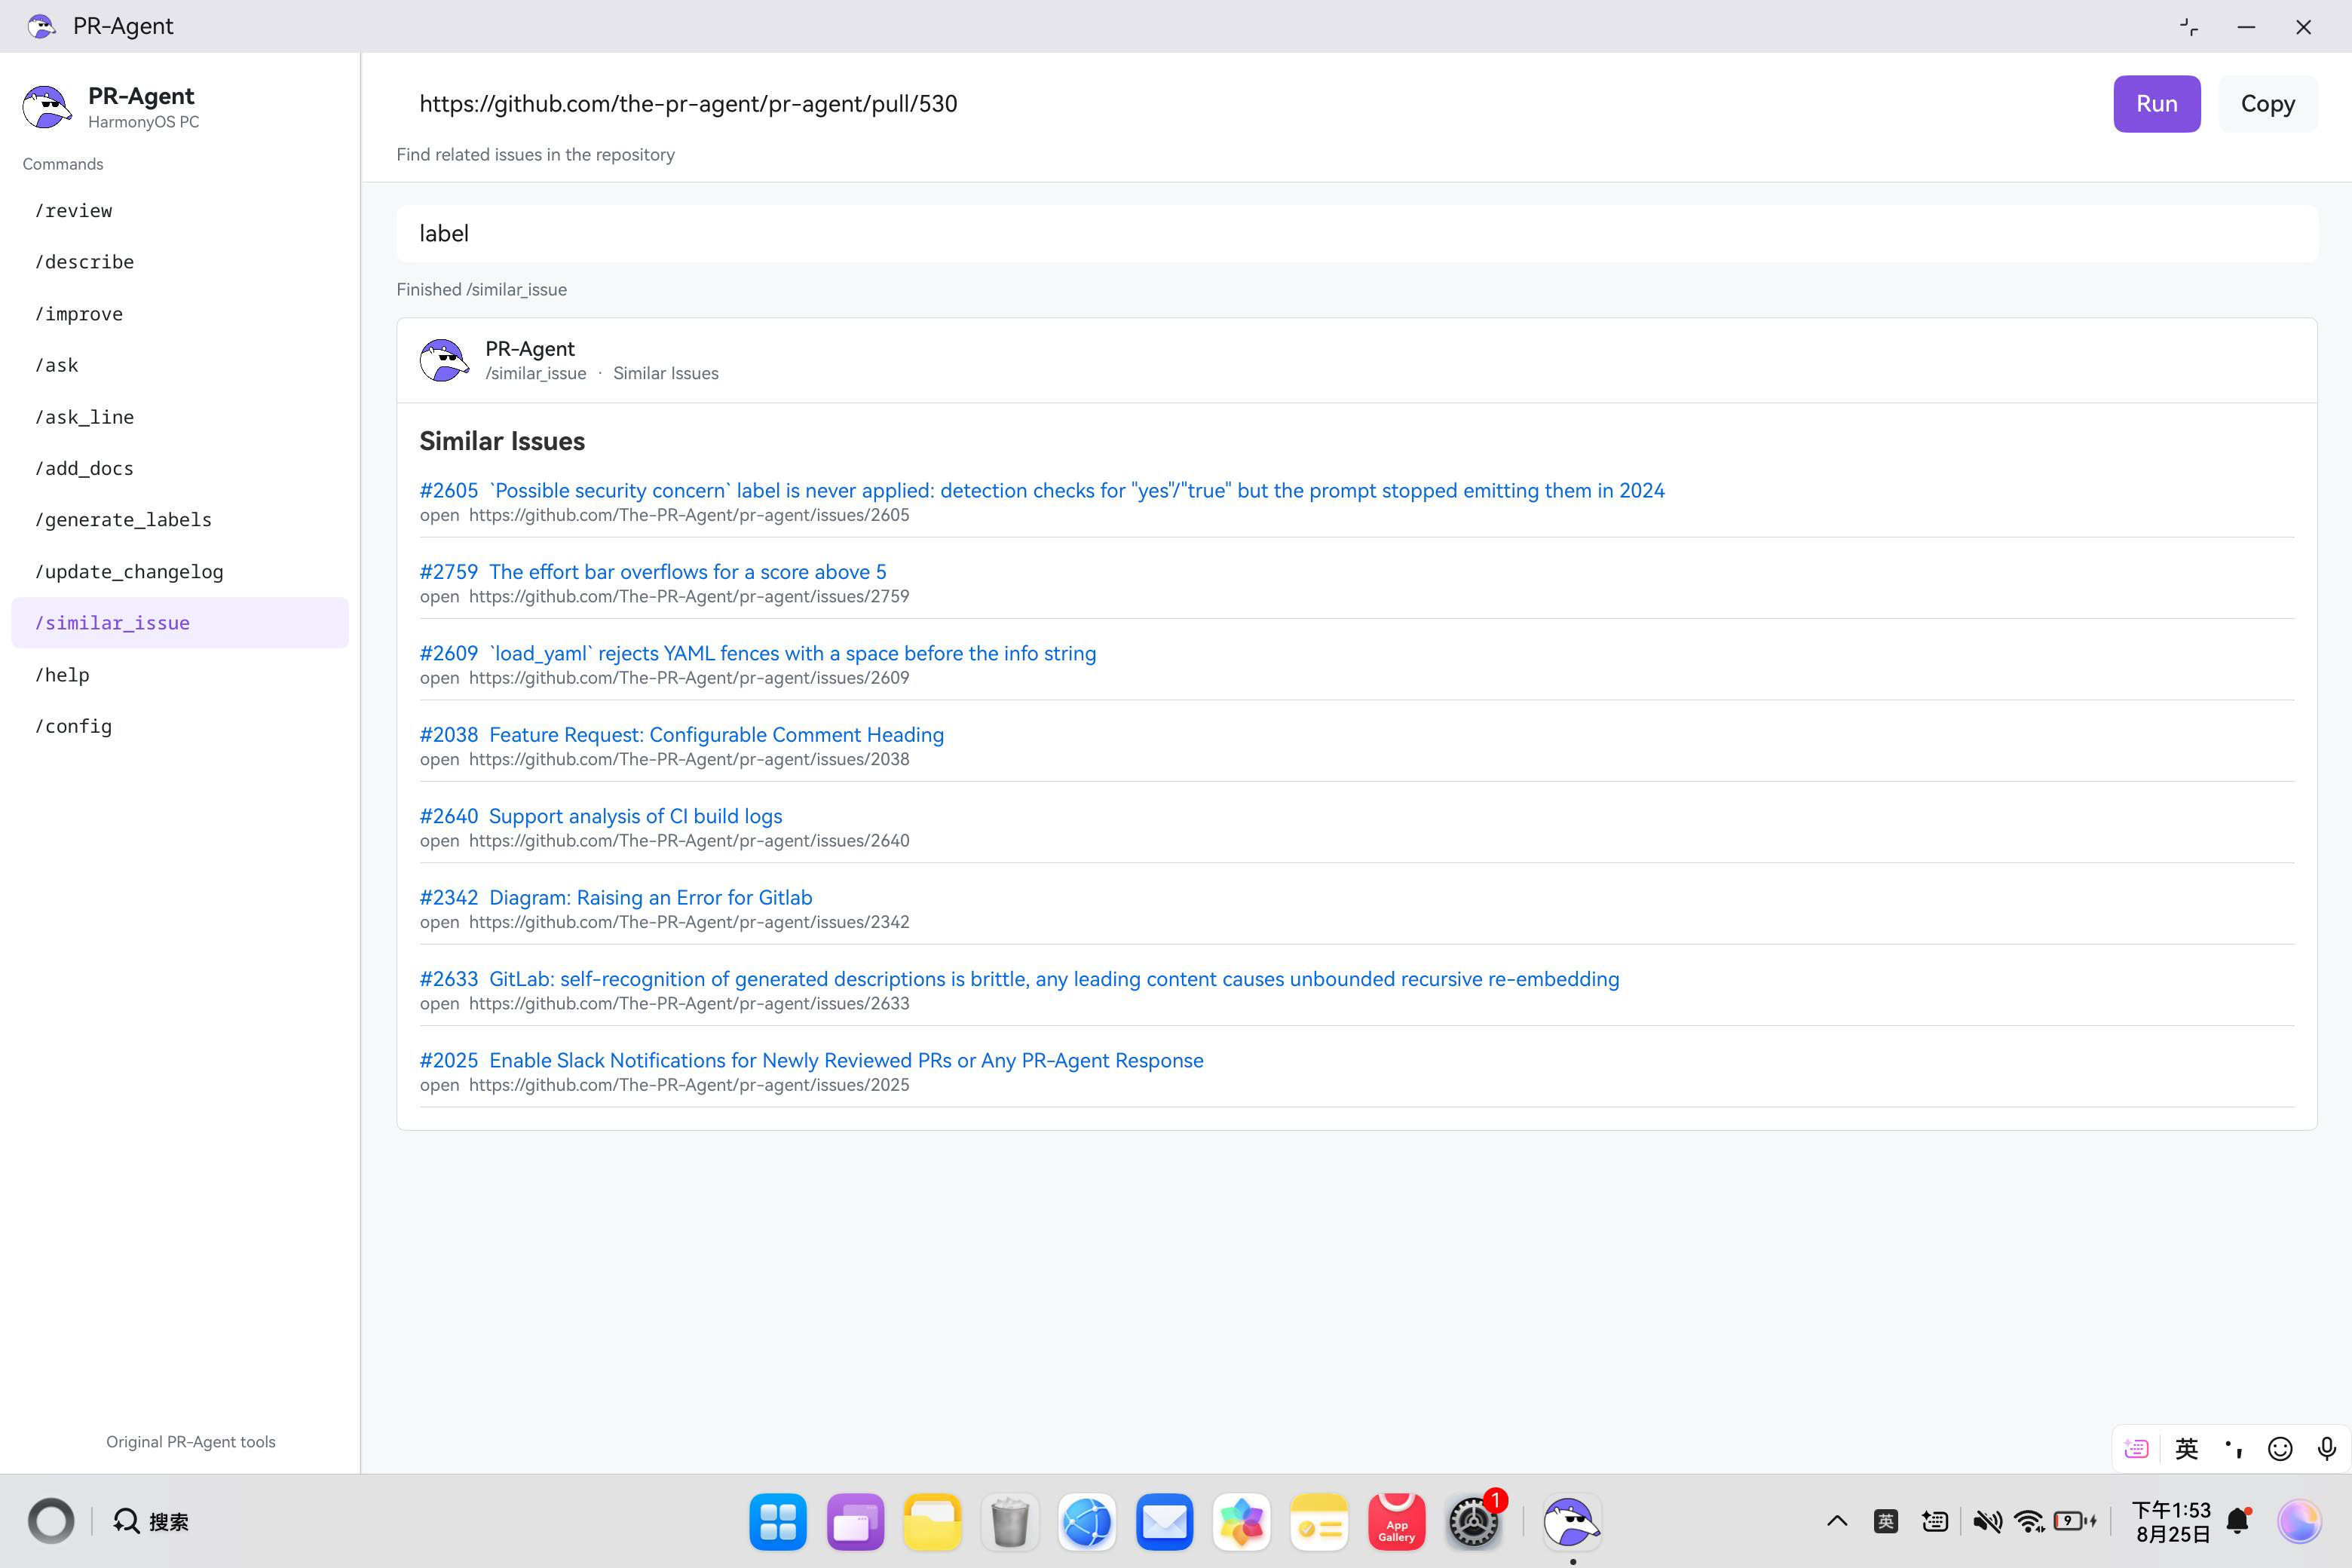This screenshot has width=2352, height=1568.
Task: Click the issues/2605 URL text
Action: (x=689, y=515)
